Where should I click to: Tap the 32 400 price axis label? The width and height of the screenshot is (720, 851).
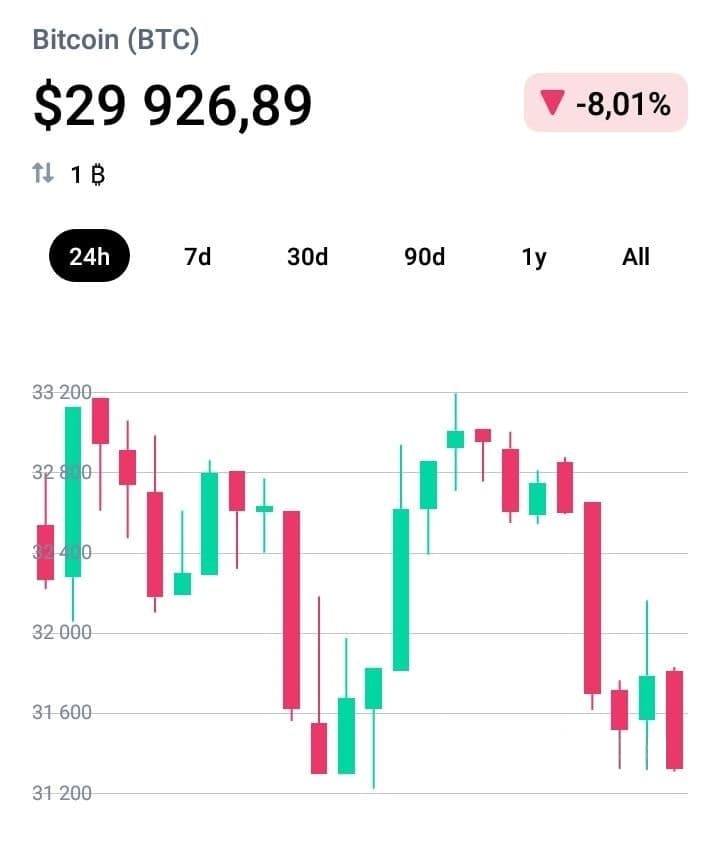tap(62, 552)
